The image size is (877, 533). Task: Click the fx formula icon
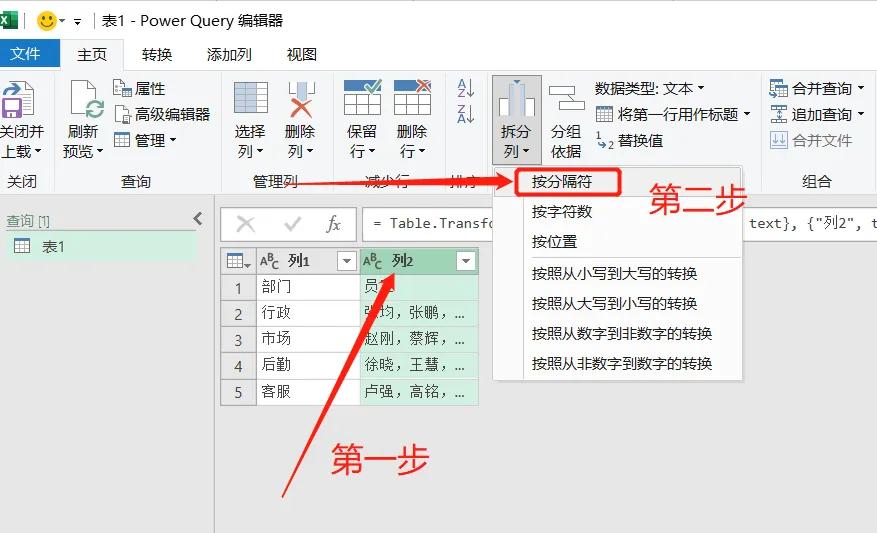click(x=333, y=224)
